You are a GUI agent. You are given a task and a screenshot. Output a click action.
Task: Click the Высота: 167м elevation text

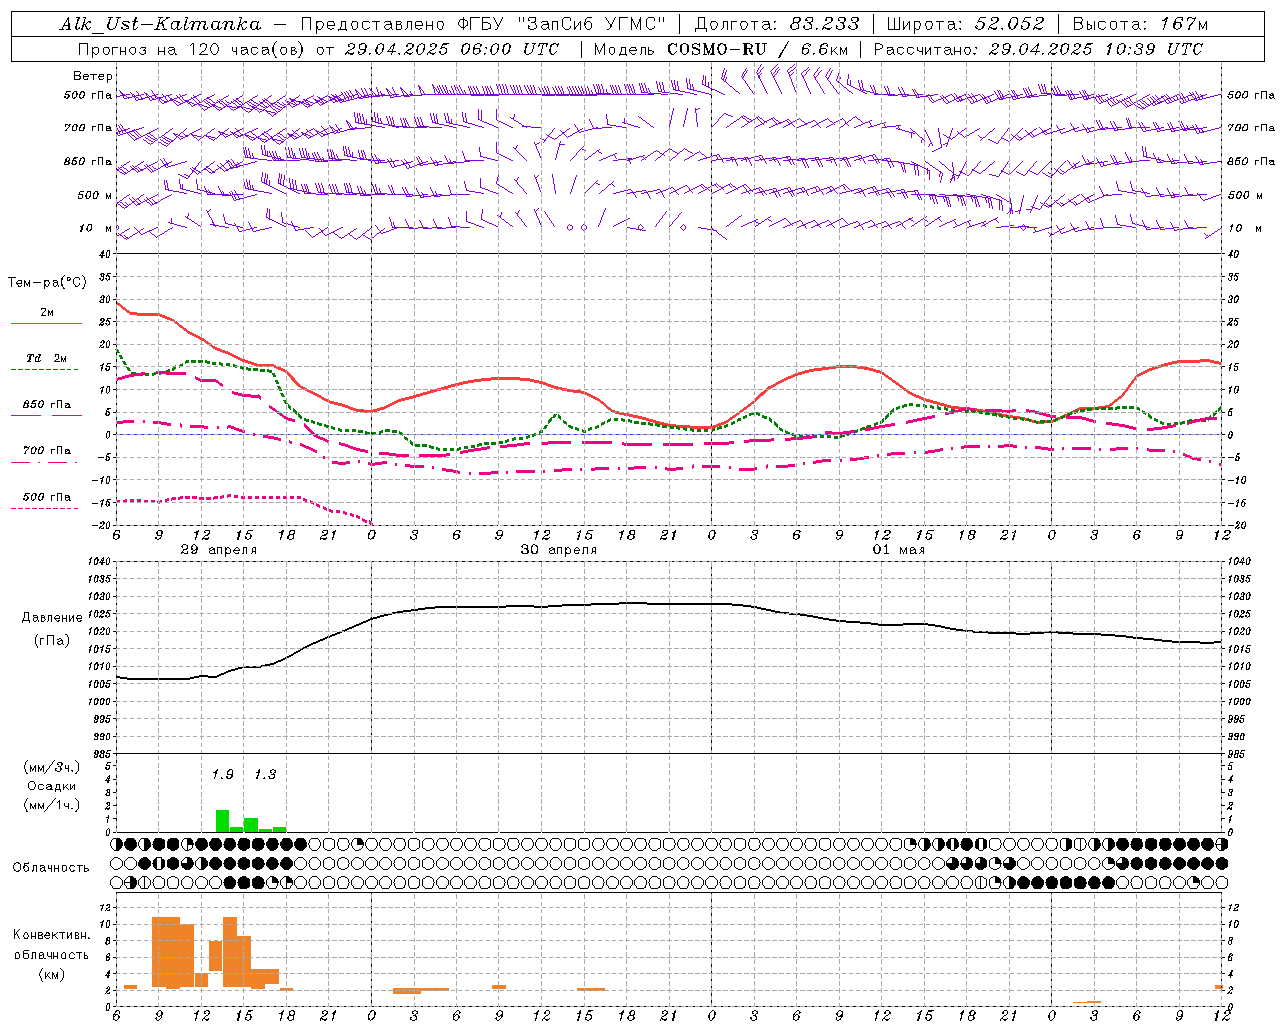pos(1140,24)
